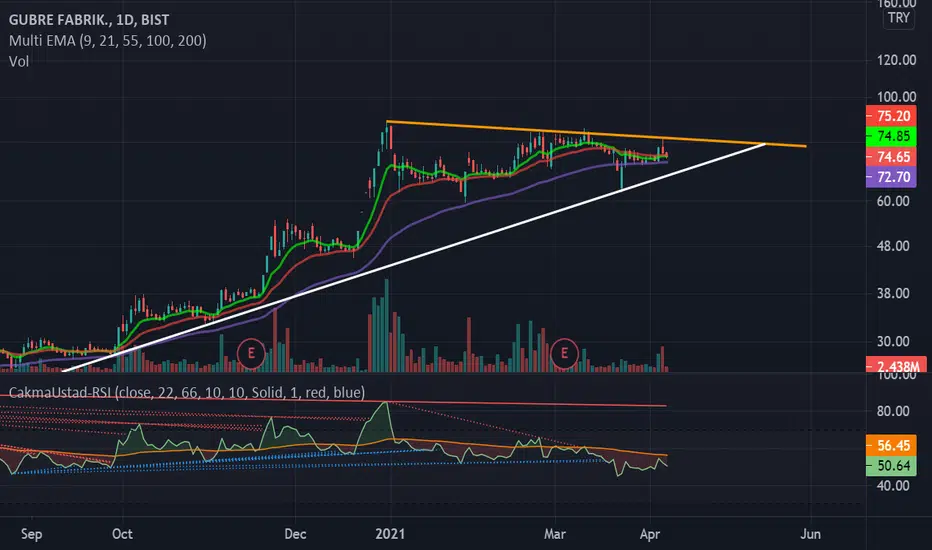
Task: Click the left earnings E marker
Action: [x=251, y=353]
